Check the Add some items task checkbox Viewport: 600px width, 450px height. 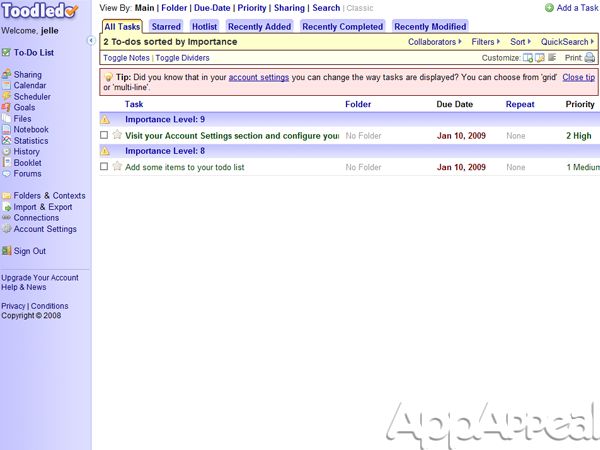(x=104, y=166)
